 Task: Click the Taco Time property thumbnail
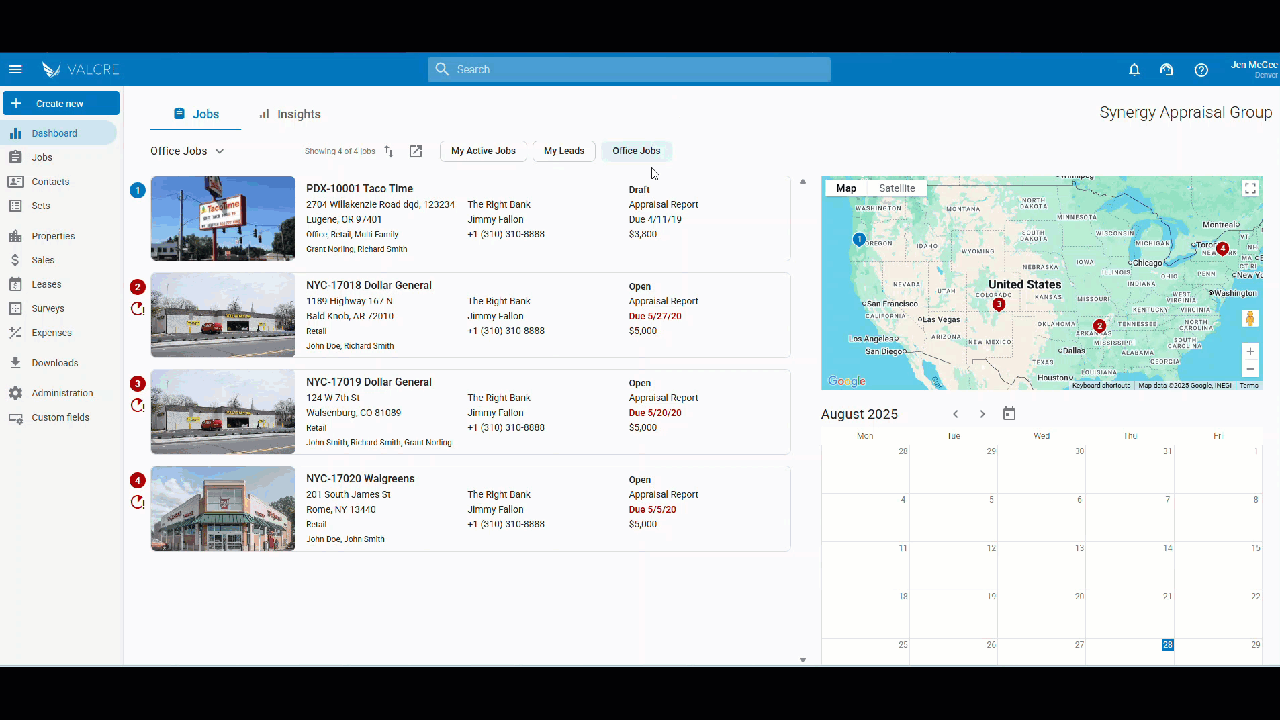click(x=223, y=218)
